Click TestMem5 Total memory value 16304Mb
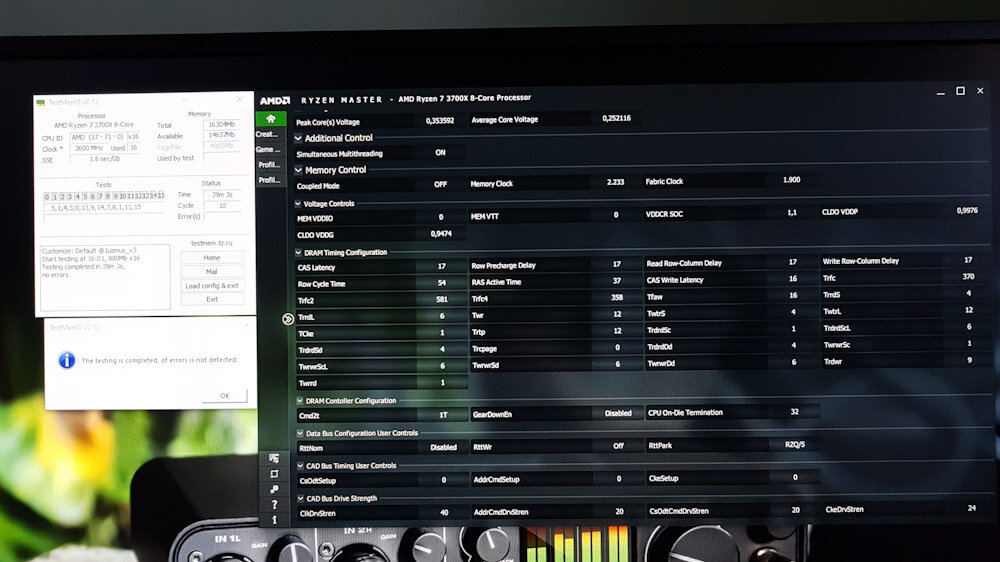Viewport: 1000px width, 562px height. coord(221,124)
